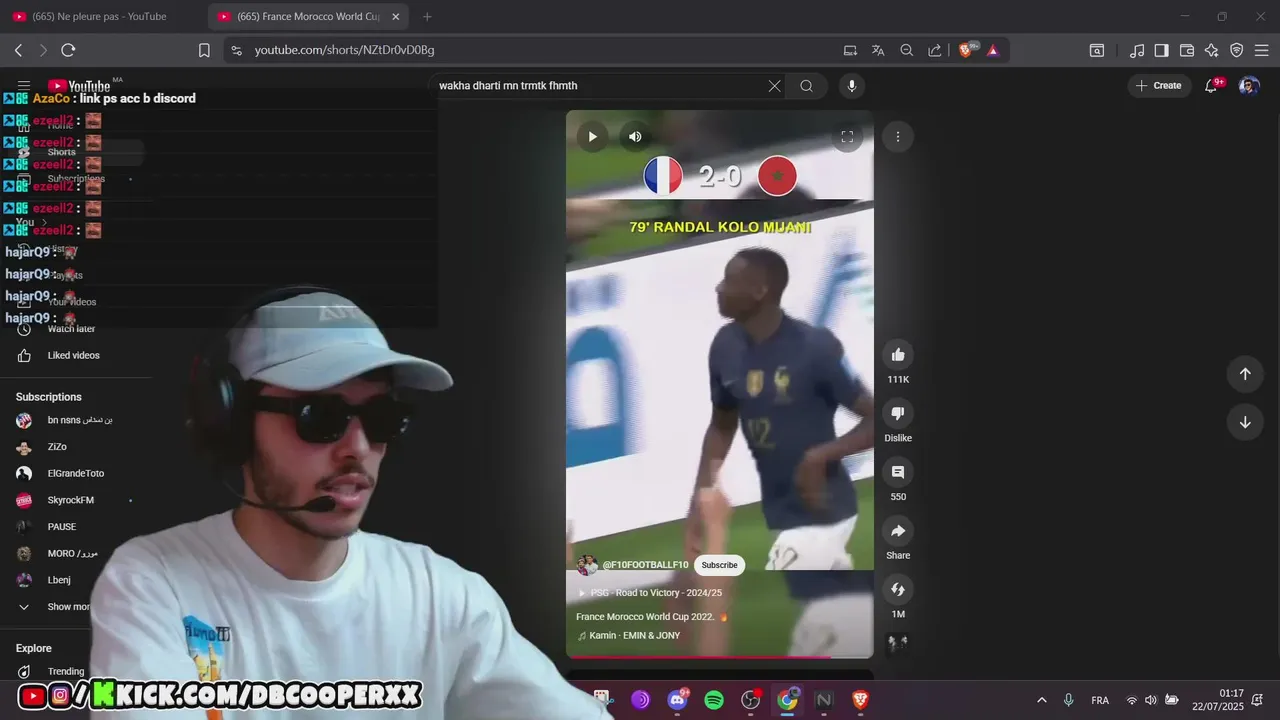Open the @F10FOOTBALLF10 channel link
Screen dimensions: 1280x720
pos(645,565)
